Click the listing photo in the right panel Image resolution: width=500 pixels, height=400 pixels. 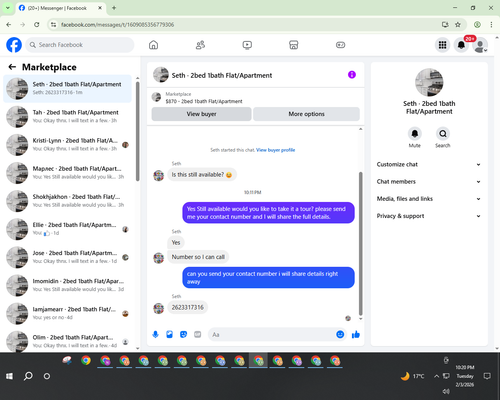tap(429, 82)
